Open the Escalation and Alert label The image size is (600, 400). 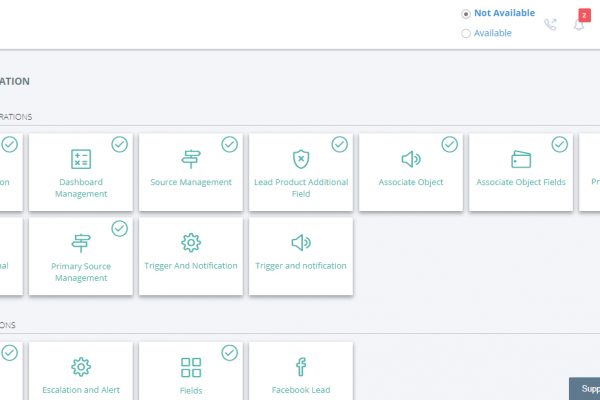[x=81, y=390]
